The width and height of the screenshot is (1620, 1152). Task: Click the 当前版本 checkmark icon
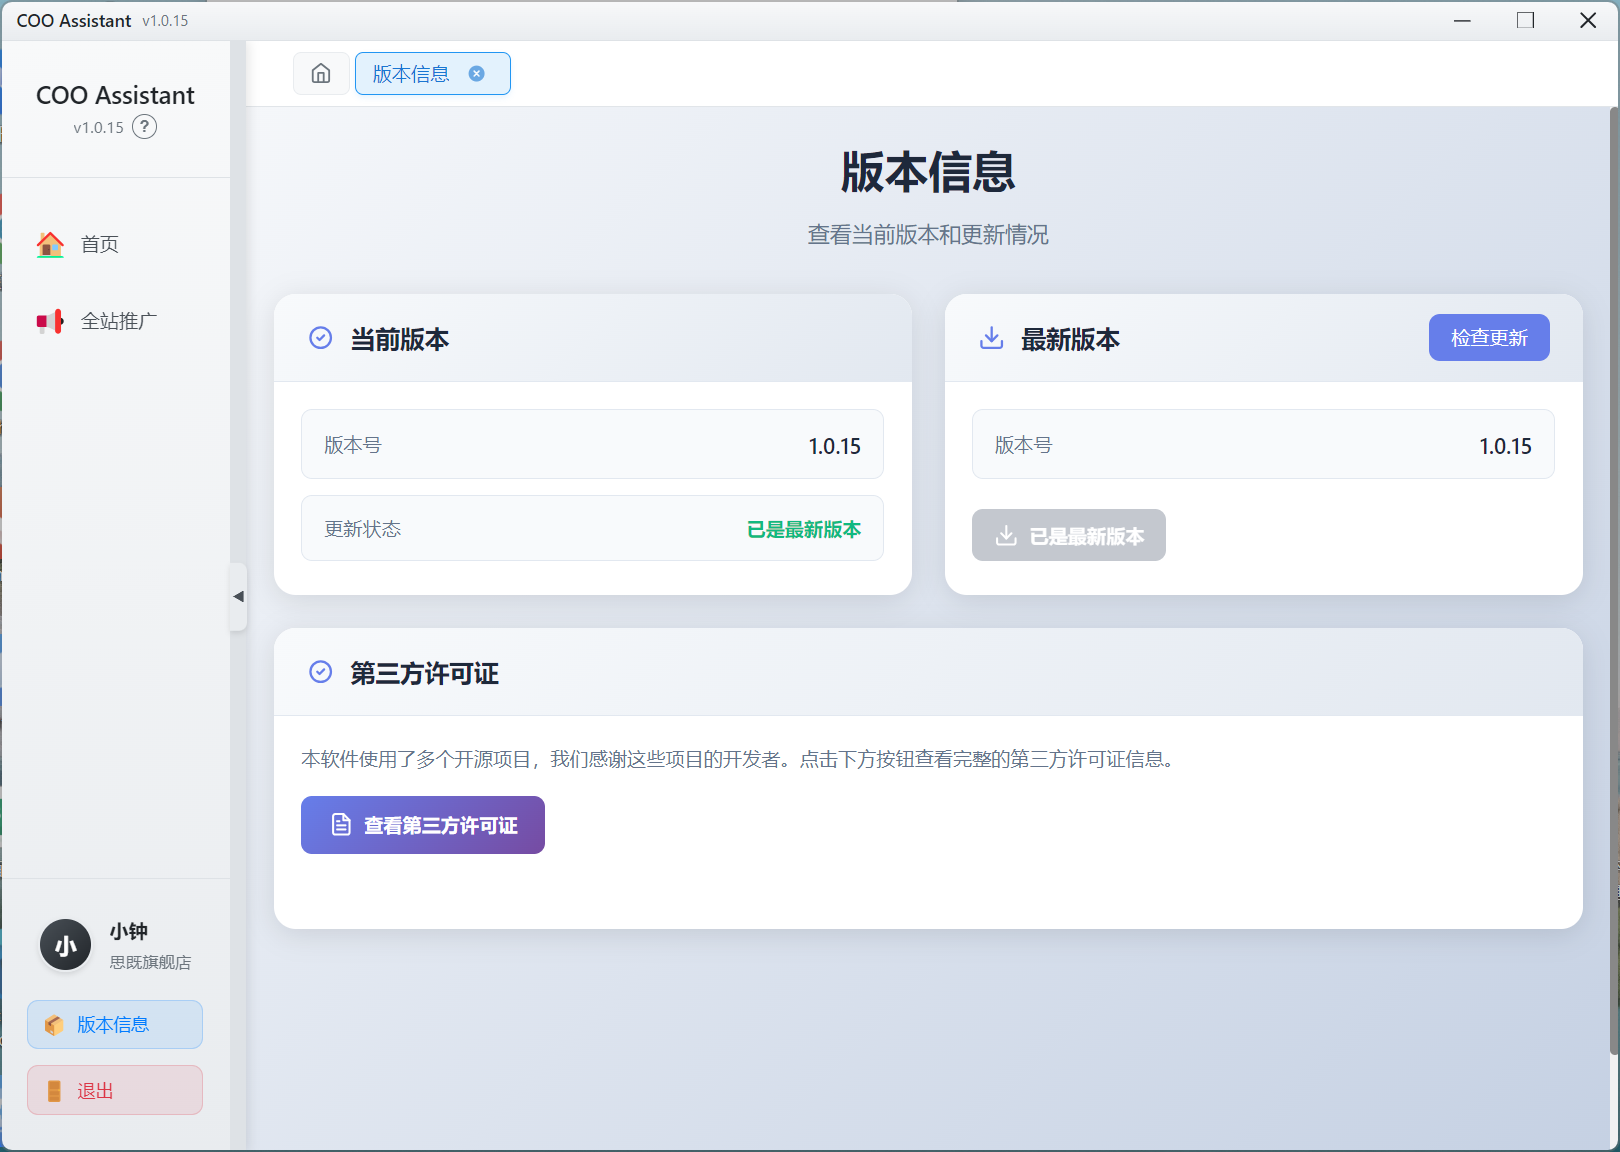click(320, 338)
